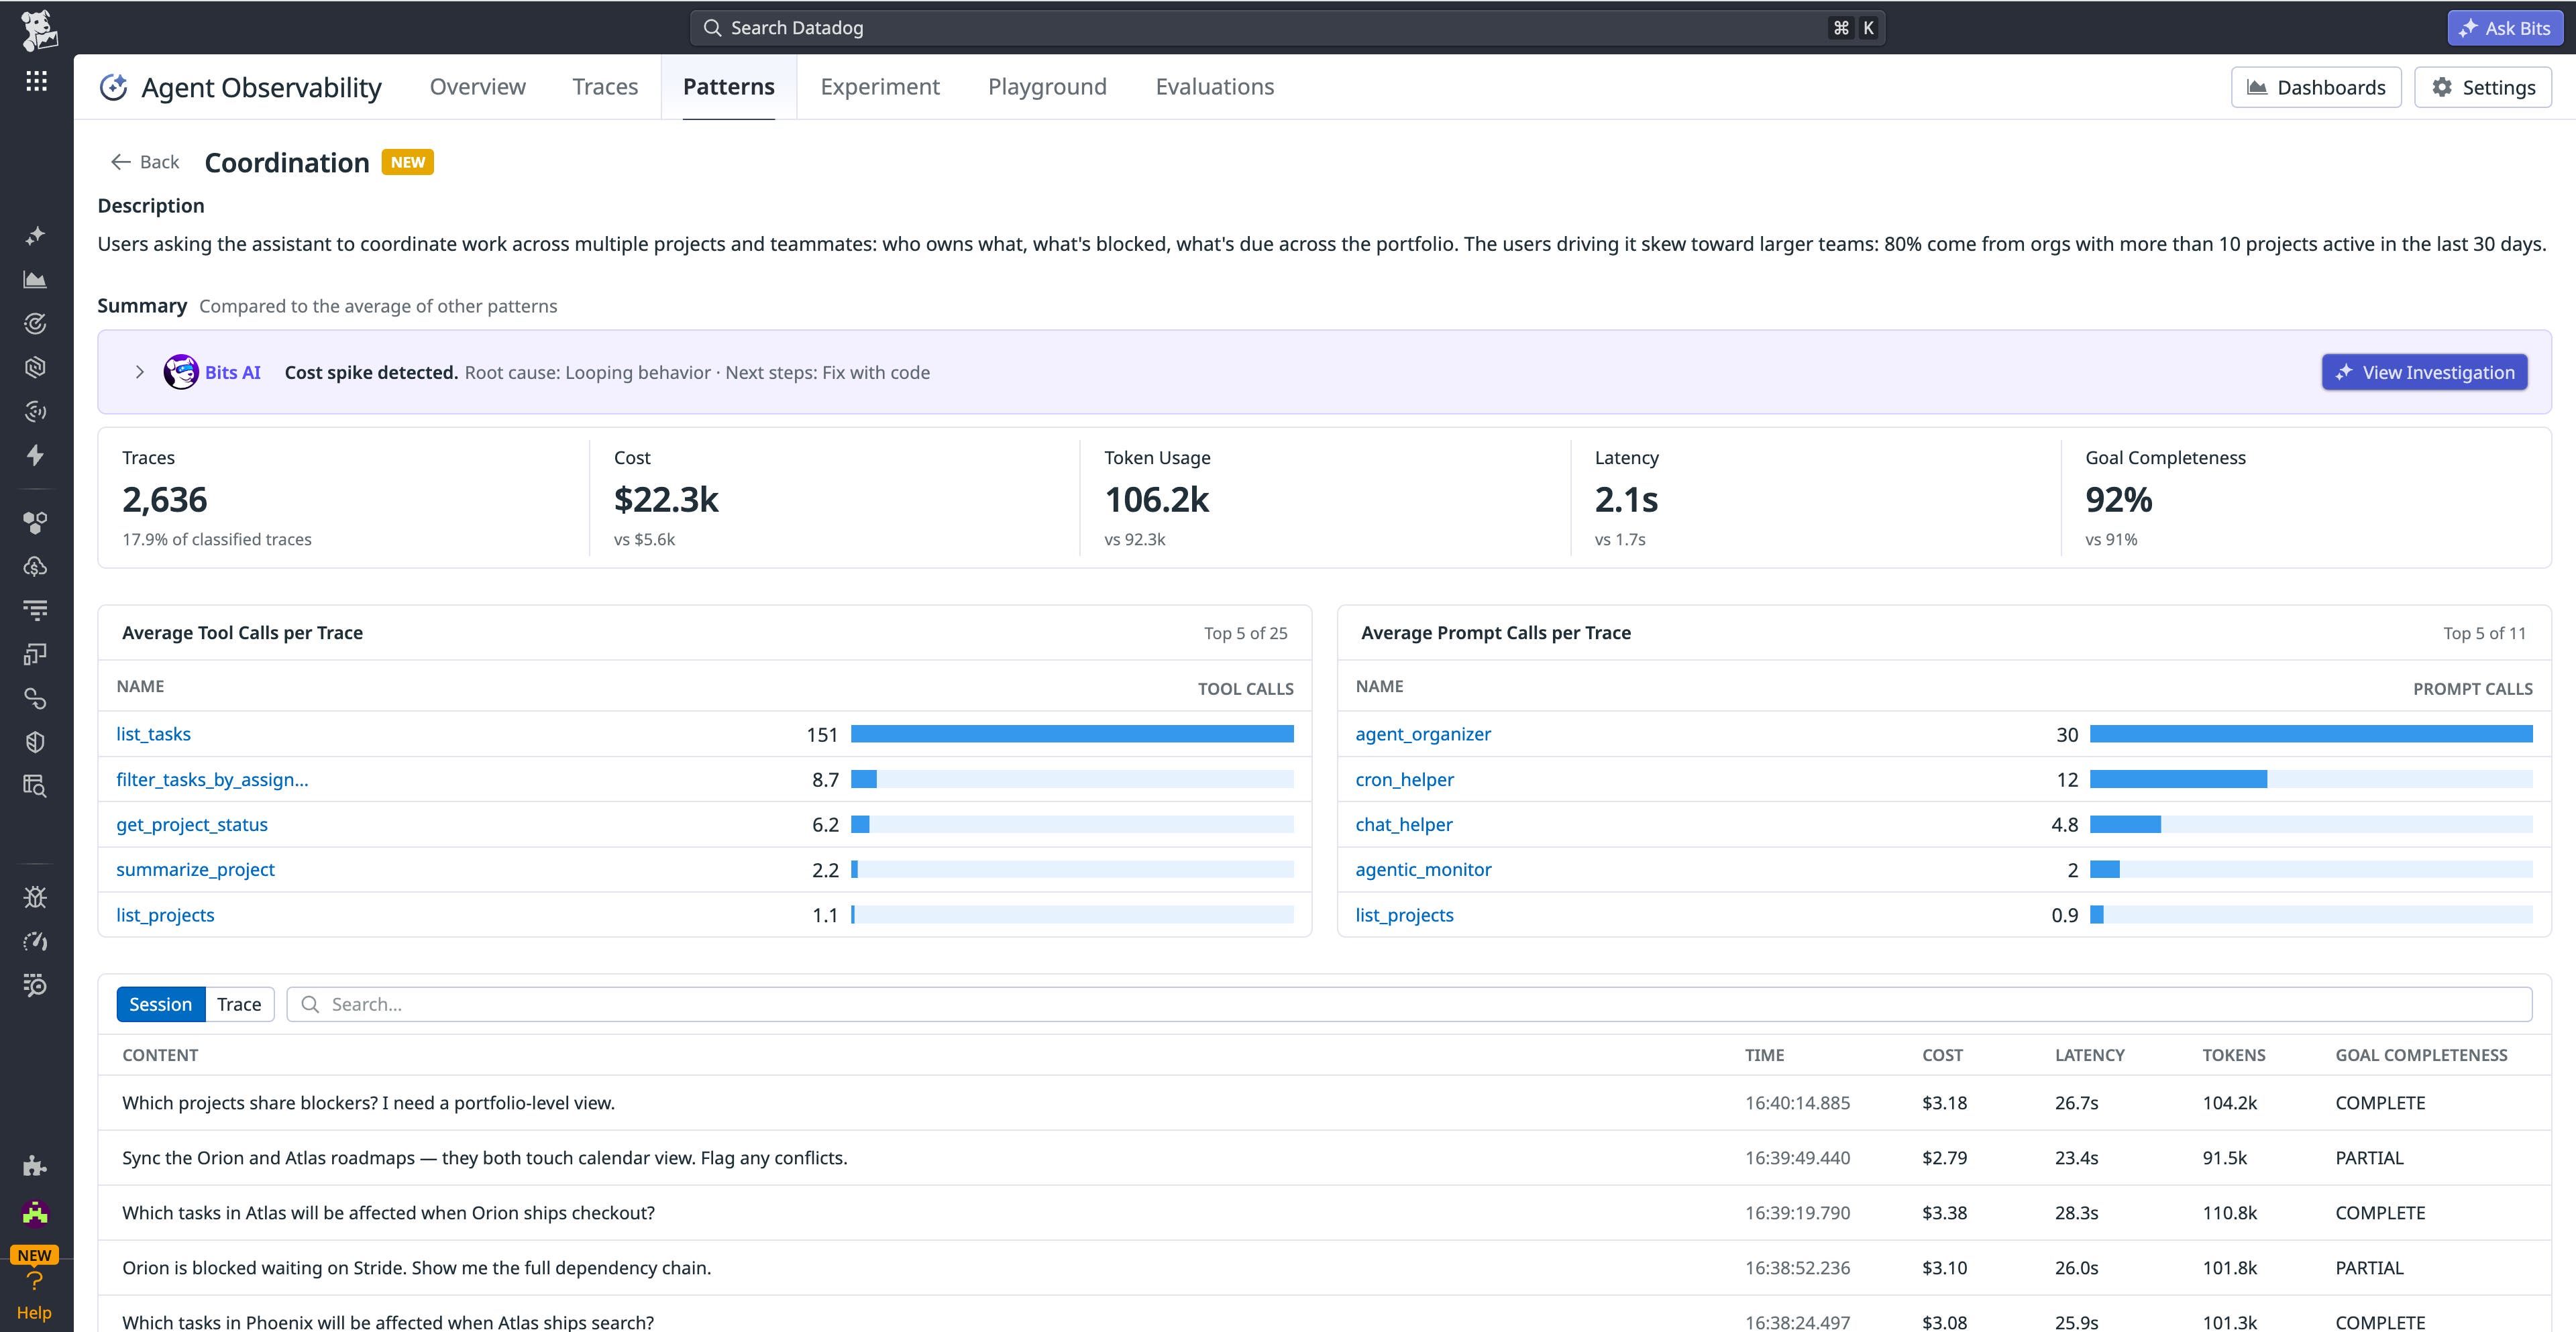Viewport: 2576px width, 1332px height.
Task: Open the hexagon service sidebar icon
Action: (x=35, y=368)
